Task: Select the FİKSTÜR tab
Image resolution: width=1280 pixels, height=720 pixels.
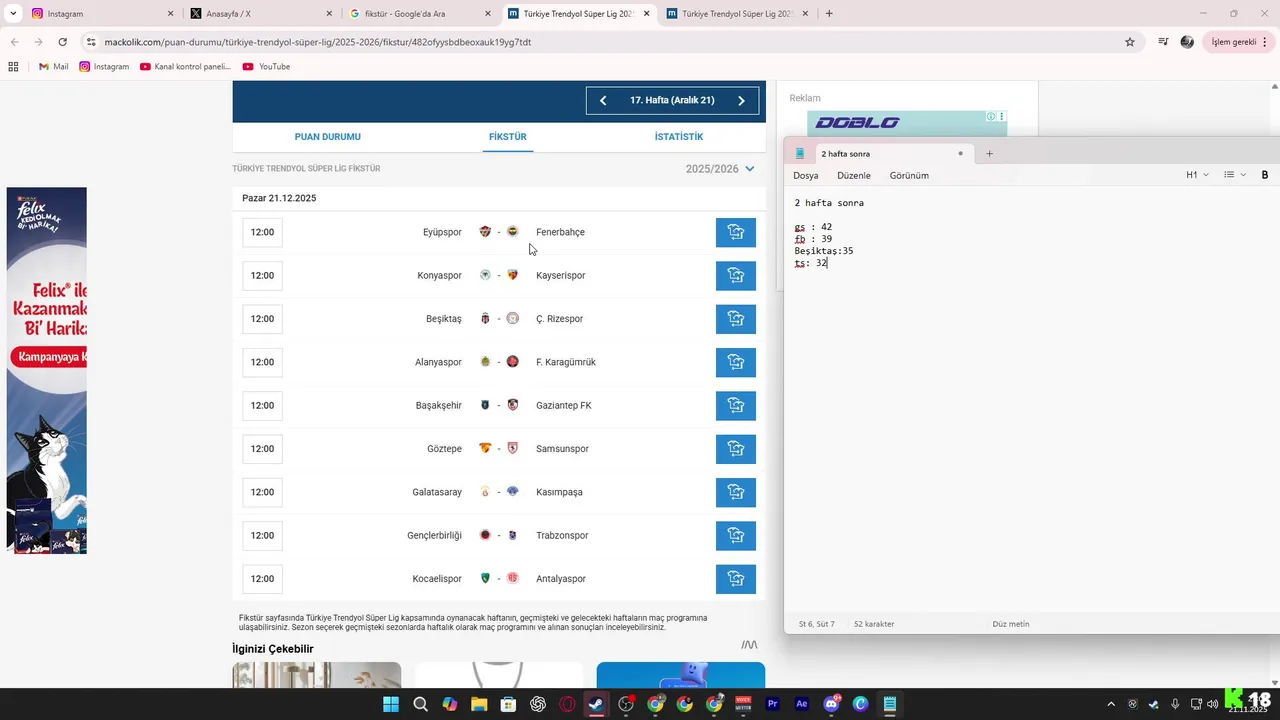Action: [x=507, y=136]
